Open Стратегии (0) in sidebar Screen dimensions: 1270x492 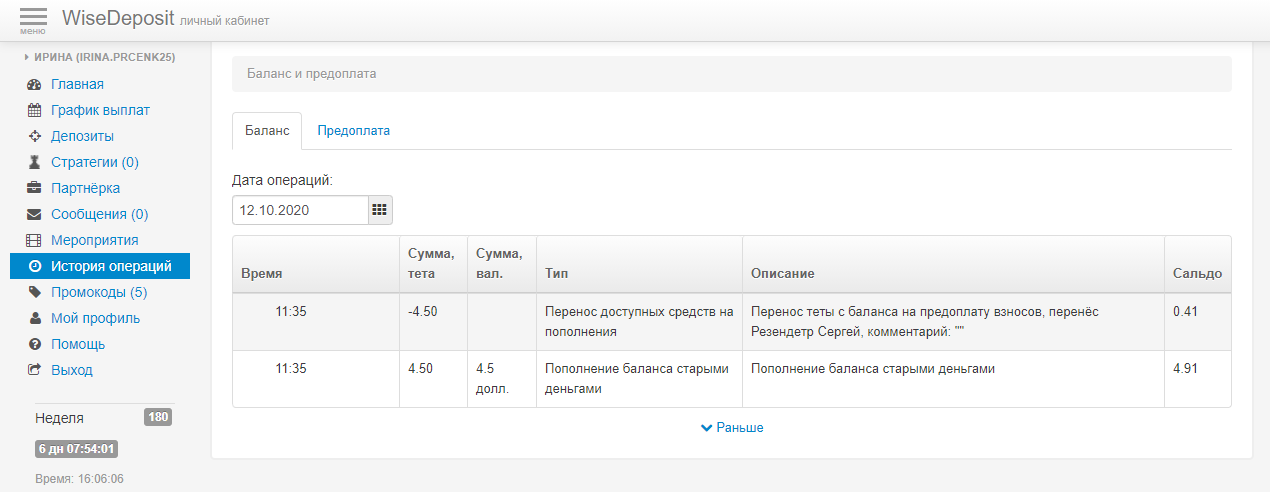(x=94, y=163)
